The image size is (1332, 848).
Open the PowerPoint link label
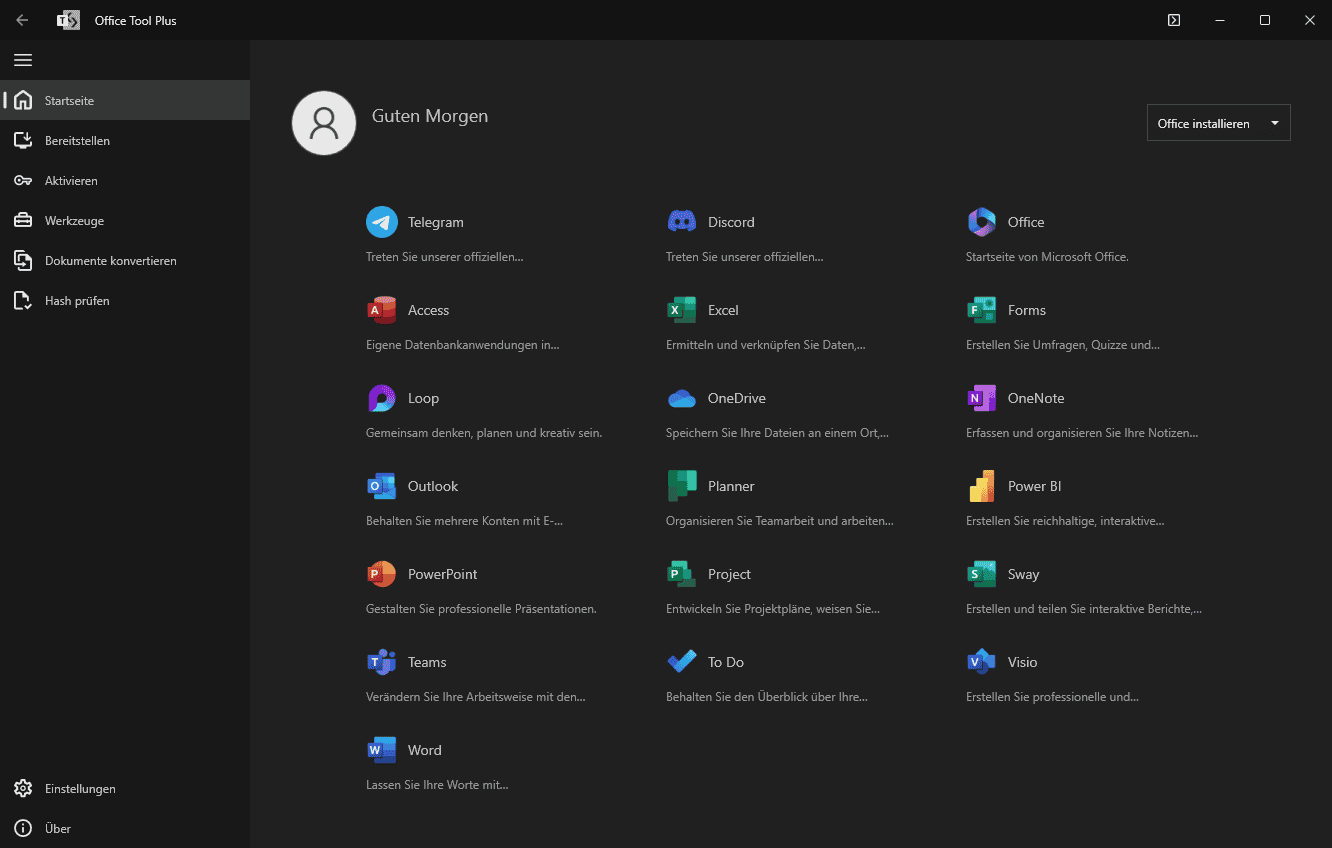443,574
